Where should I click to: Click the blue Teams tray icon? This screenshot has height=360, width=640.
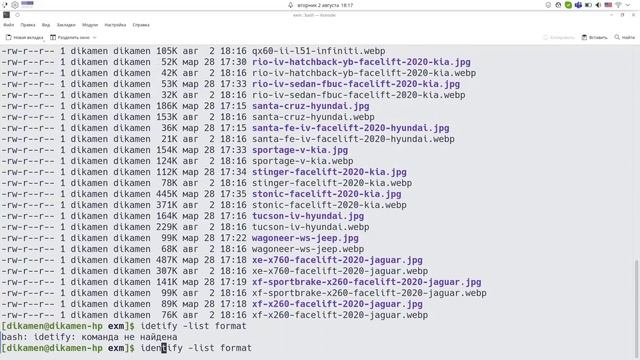coord(578,5)
